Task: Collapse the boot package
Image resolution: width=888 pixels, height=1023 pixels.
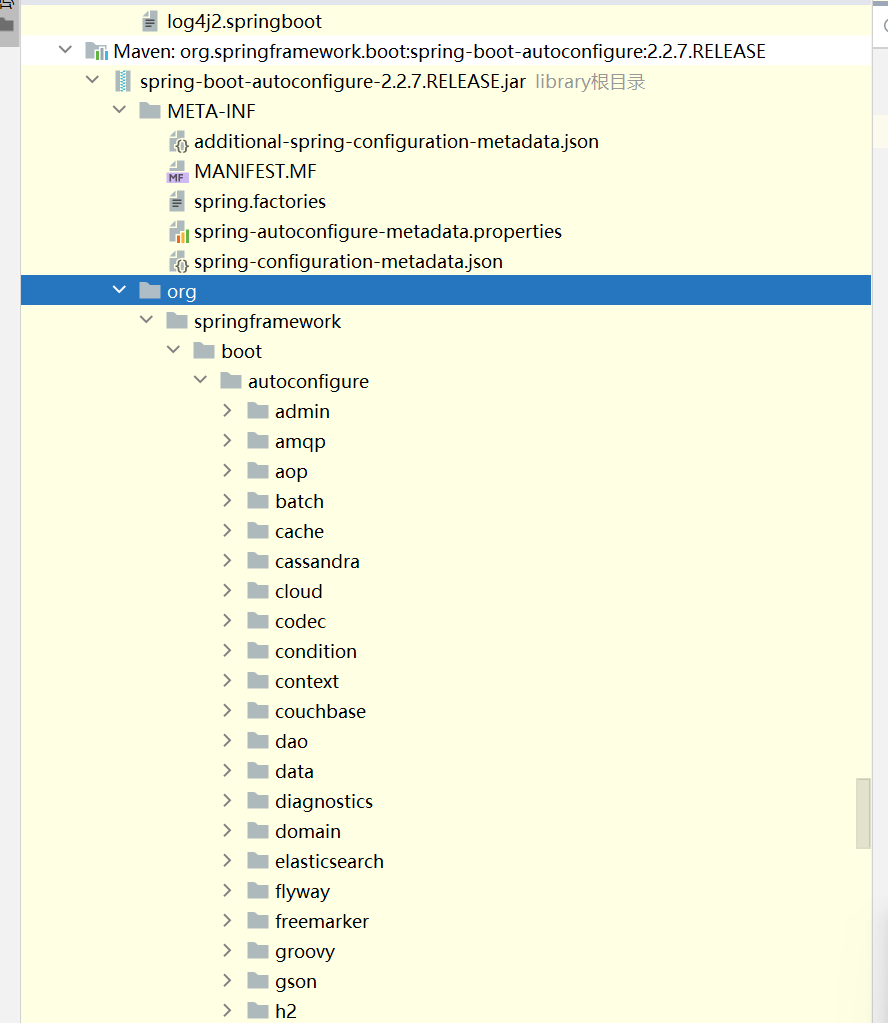Action: point(174,350)
